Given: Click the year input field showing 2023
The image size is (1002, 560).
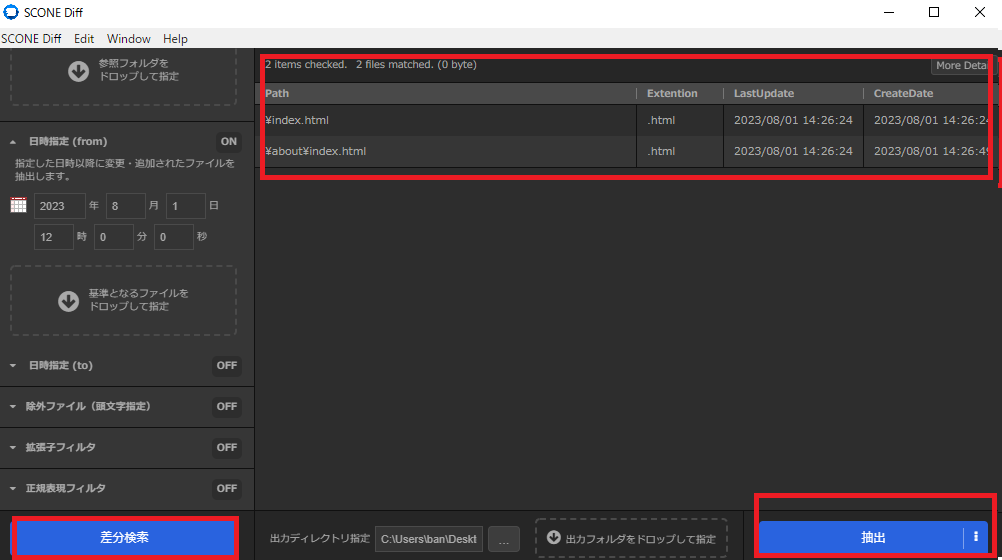Looking at the screenshot, I should tap(59, 206).
